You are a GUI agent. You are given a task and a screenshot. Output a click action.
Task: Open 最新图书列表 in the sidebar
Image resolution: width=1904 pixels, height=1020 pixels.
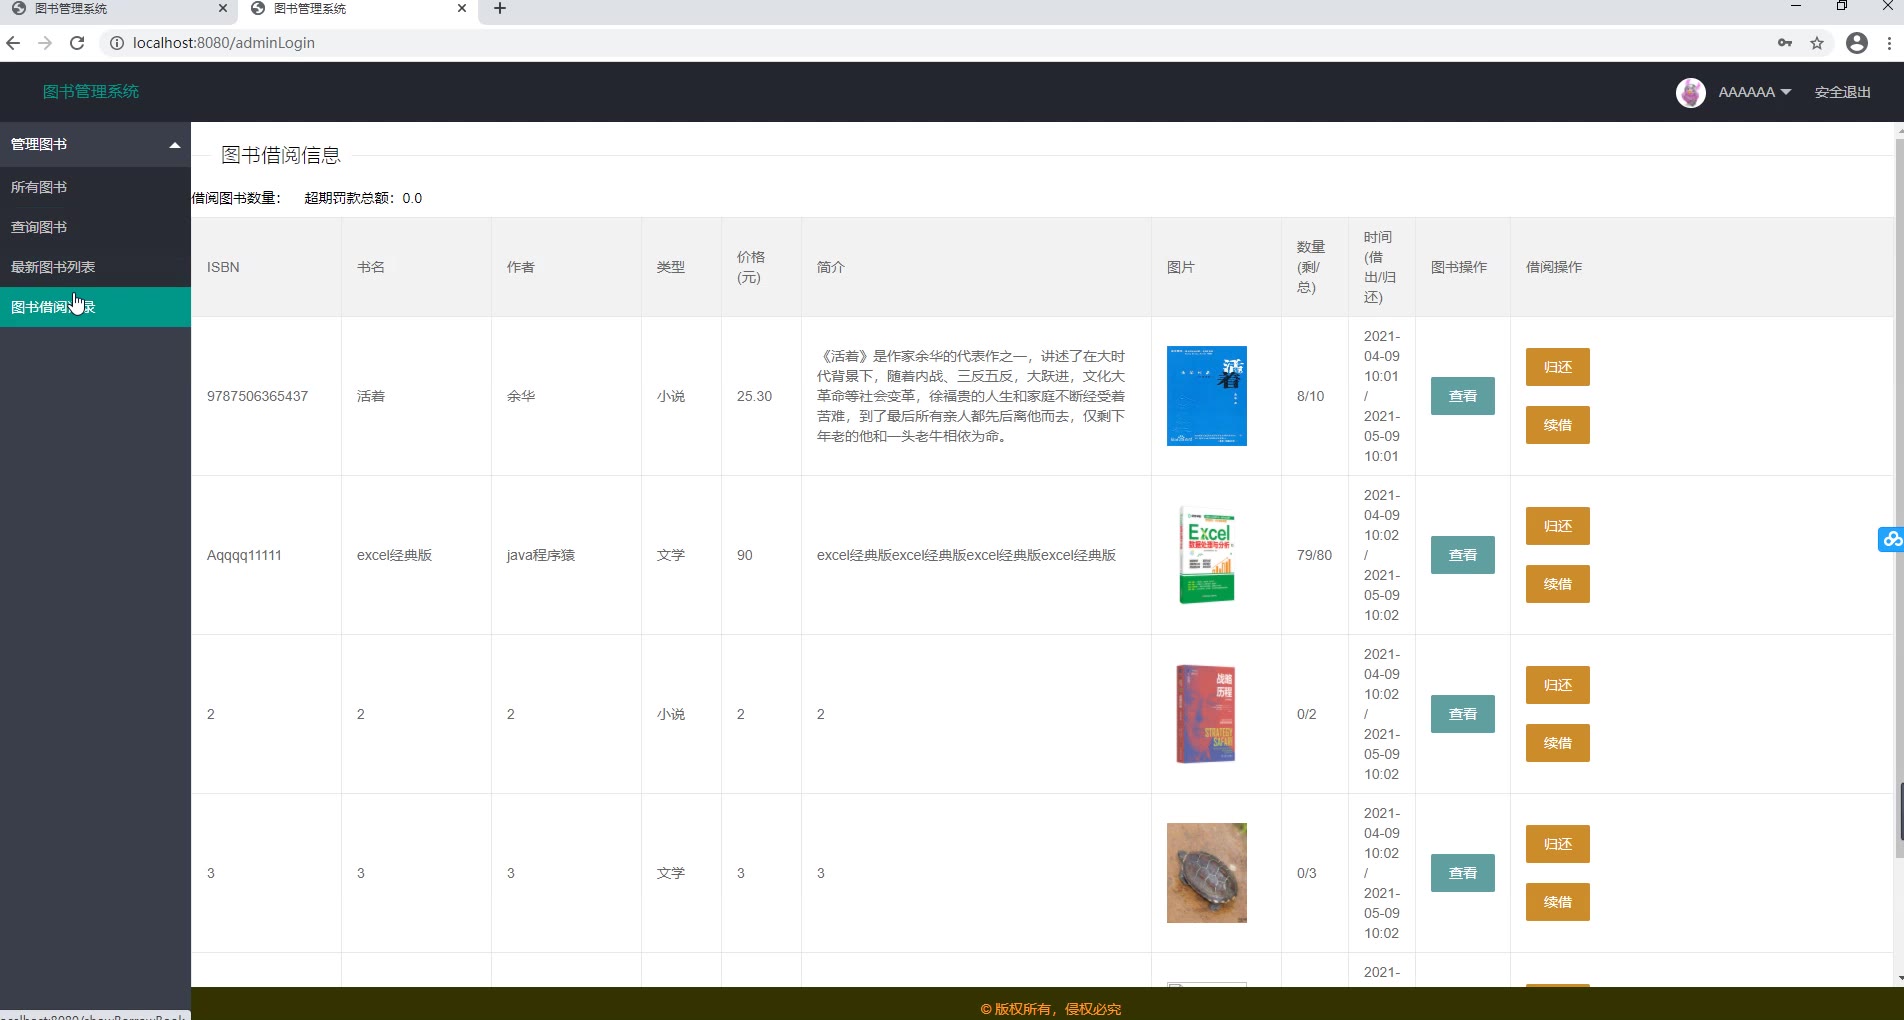click(95, 267)
